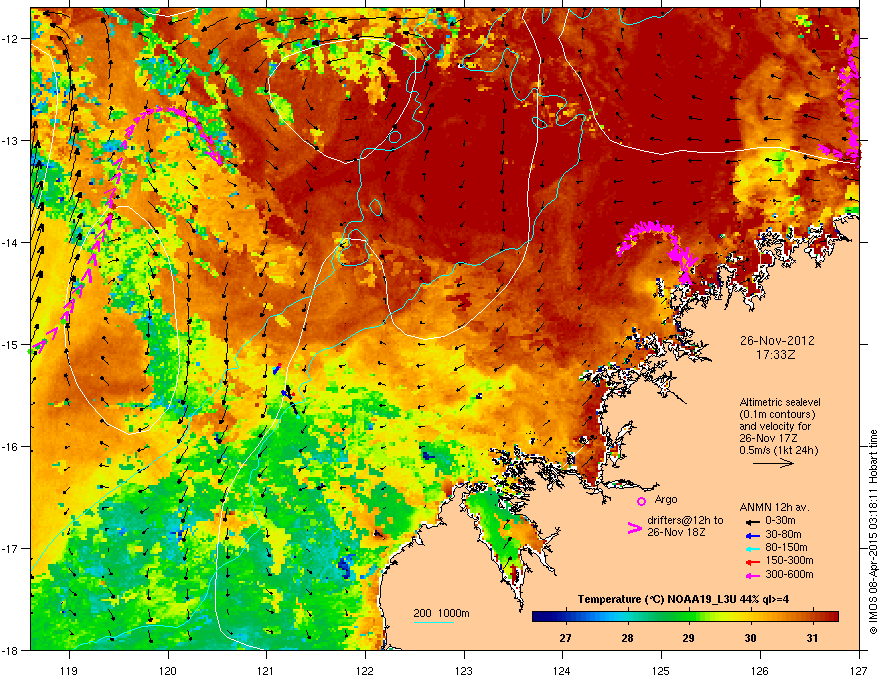Click the longitude axis label '122'
The image size is (880, 680).
[x=365, y=670]
